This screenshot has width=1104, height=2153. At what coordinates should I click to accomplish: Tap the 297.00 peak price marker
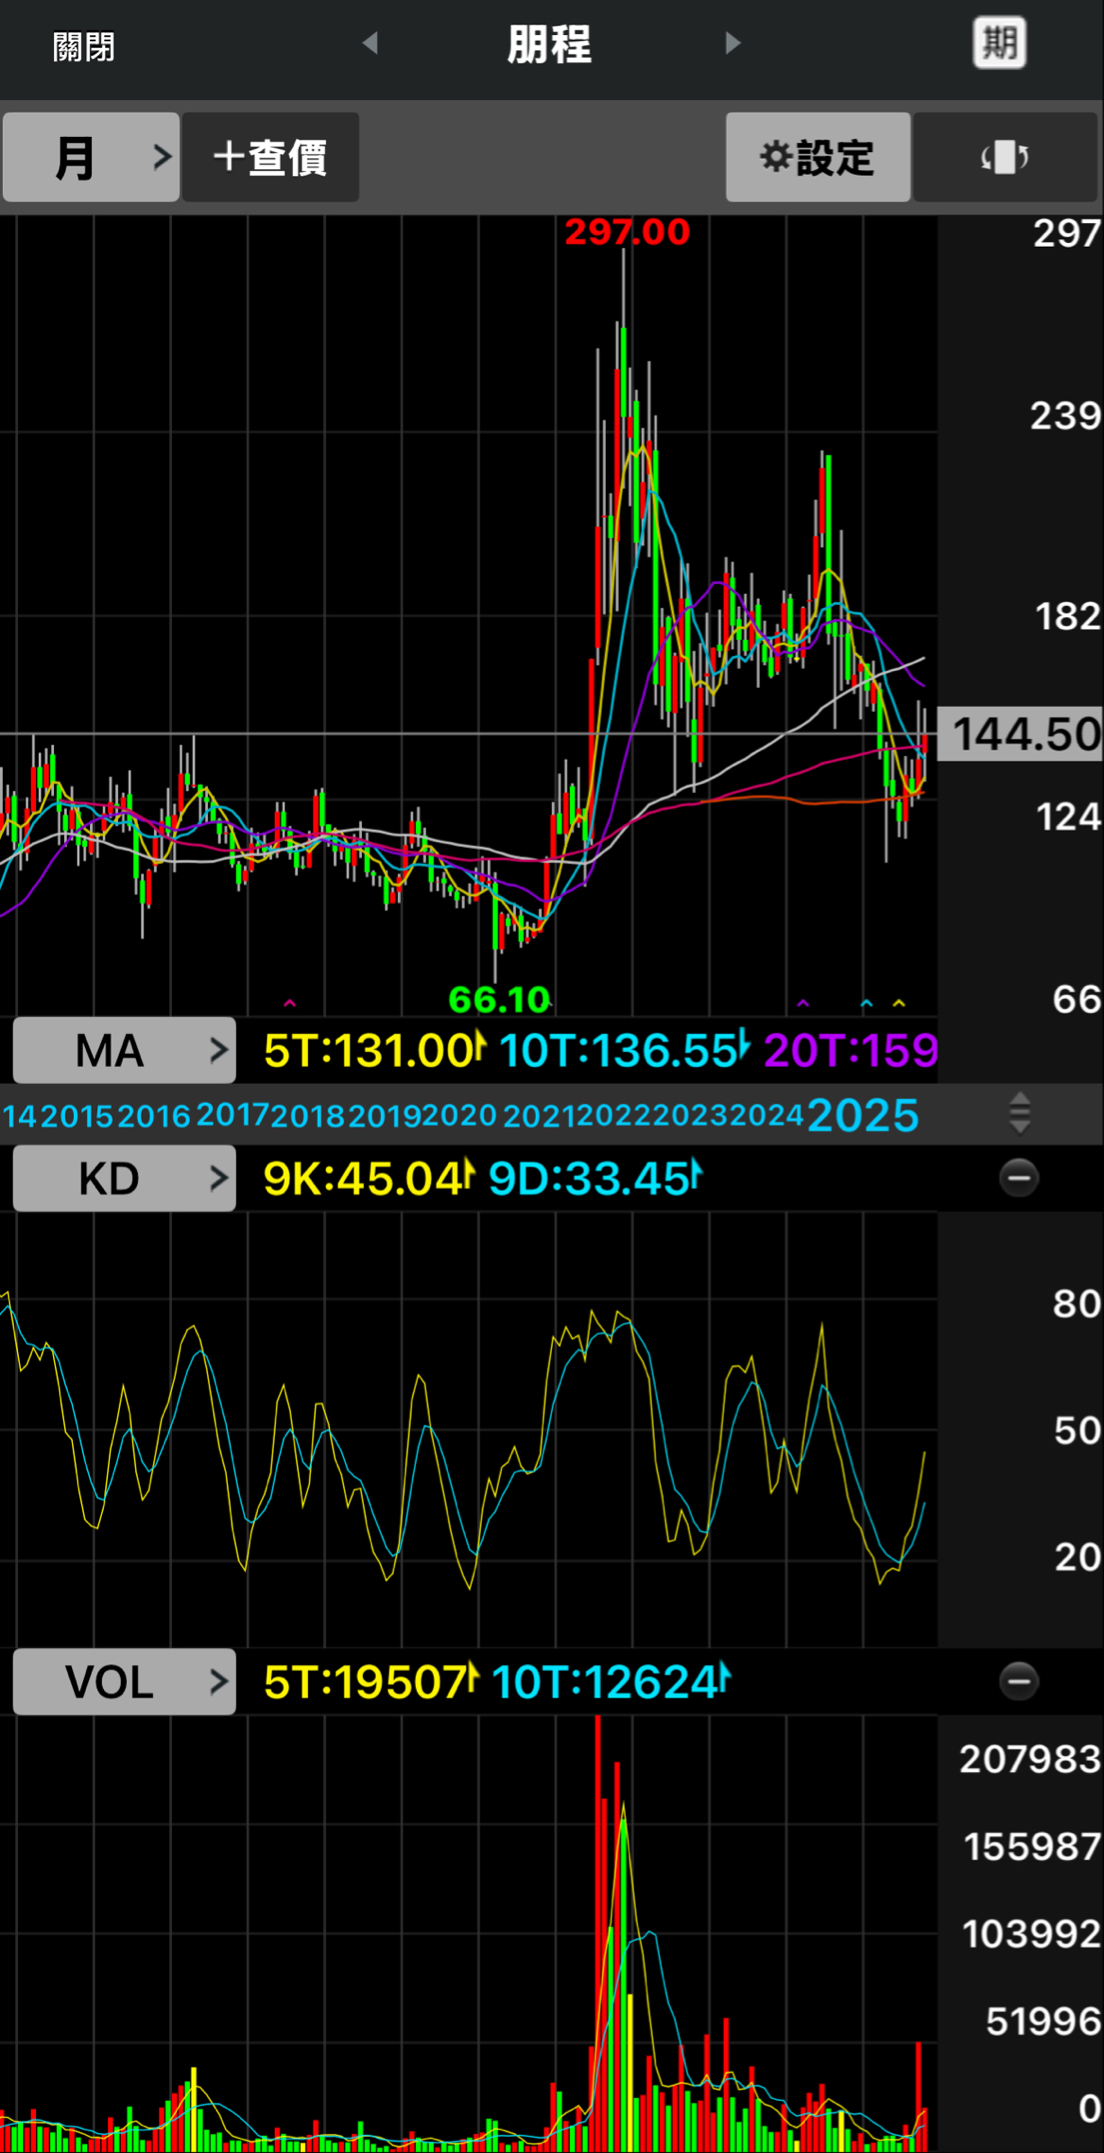point(627,232)
